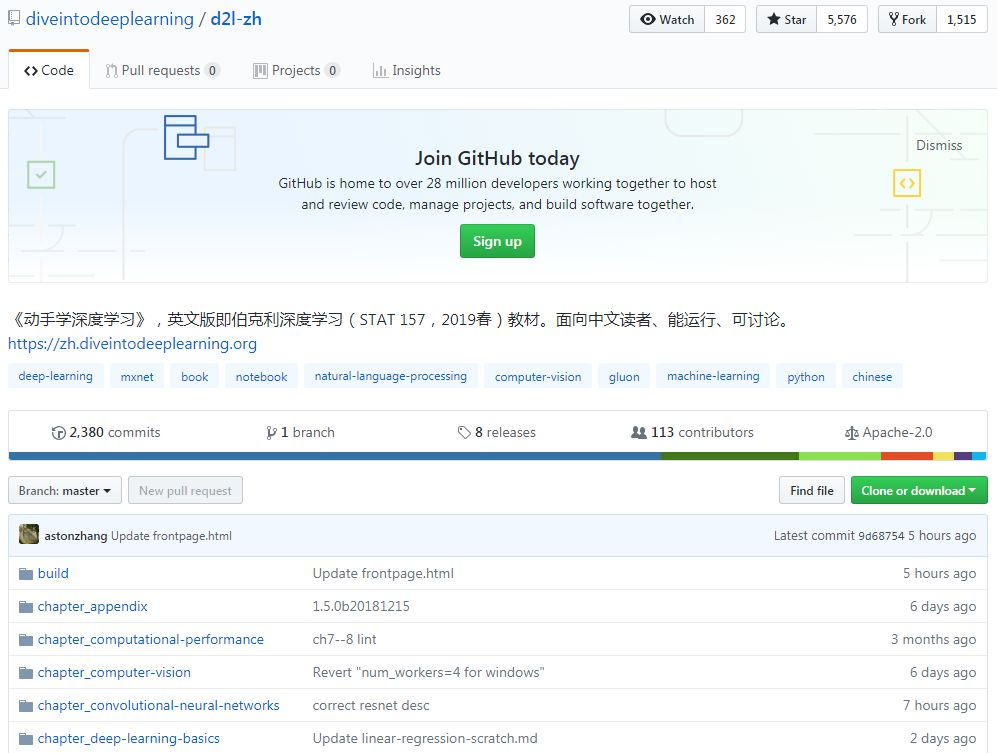This screenshot has width=997, height=753.
Task: Switch to the Pull requests tab
Action: [162, 70]
